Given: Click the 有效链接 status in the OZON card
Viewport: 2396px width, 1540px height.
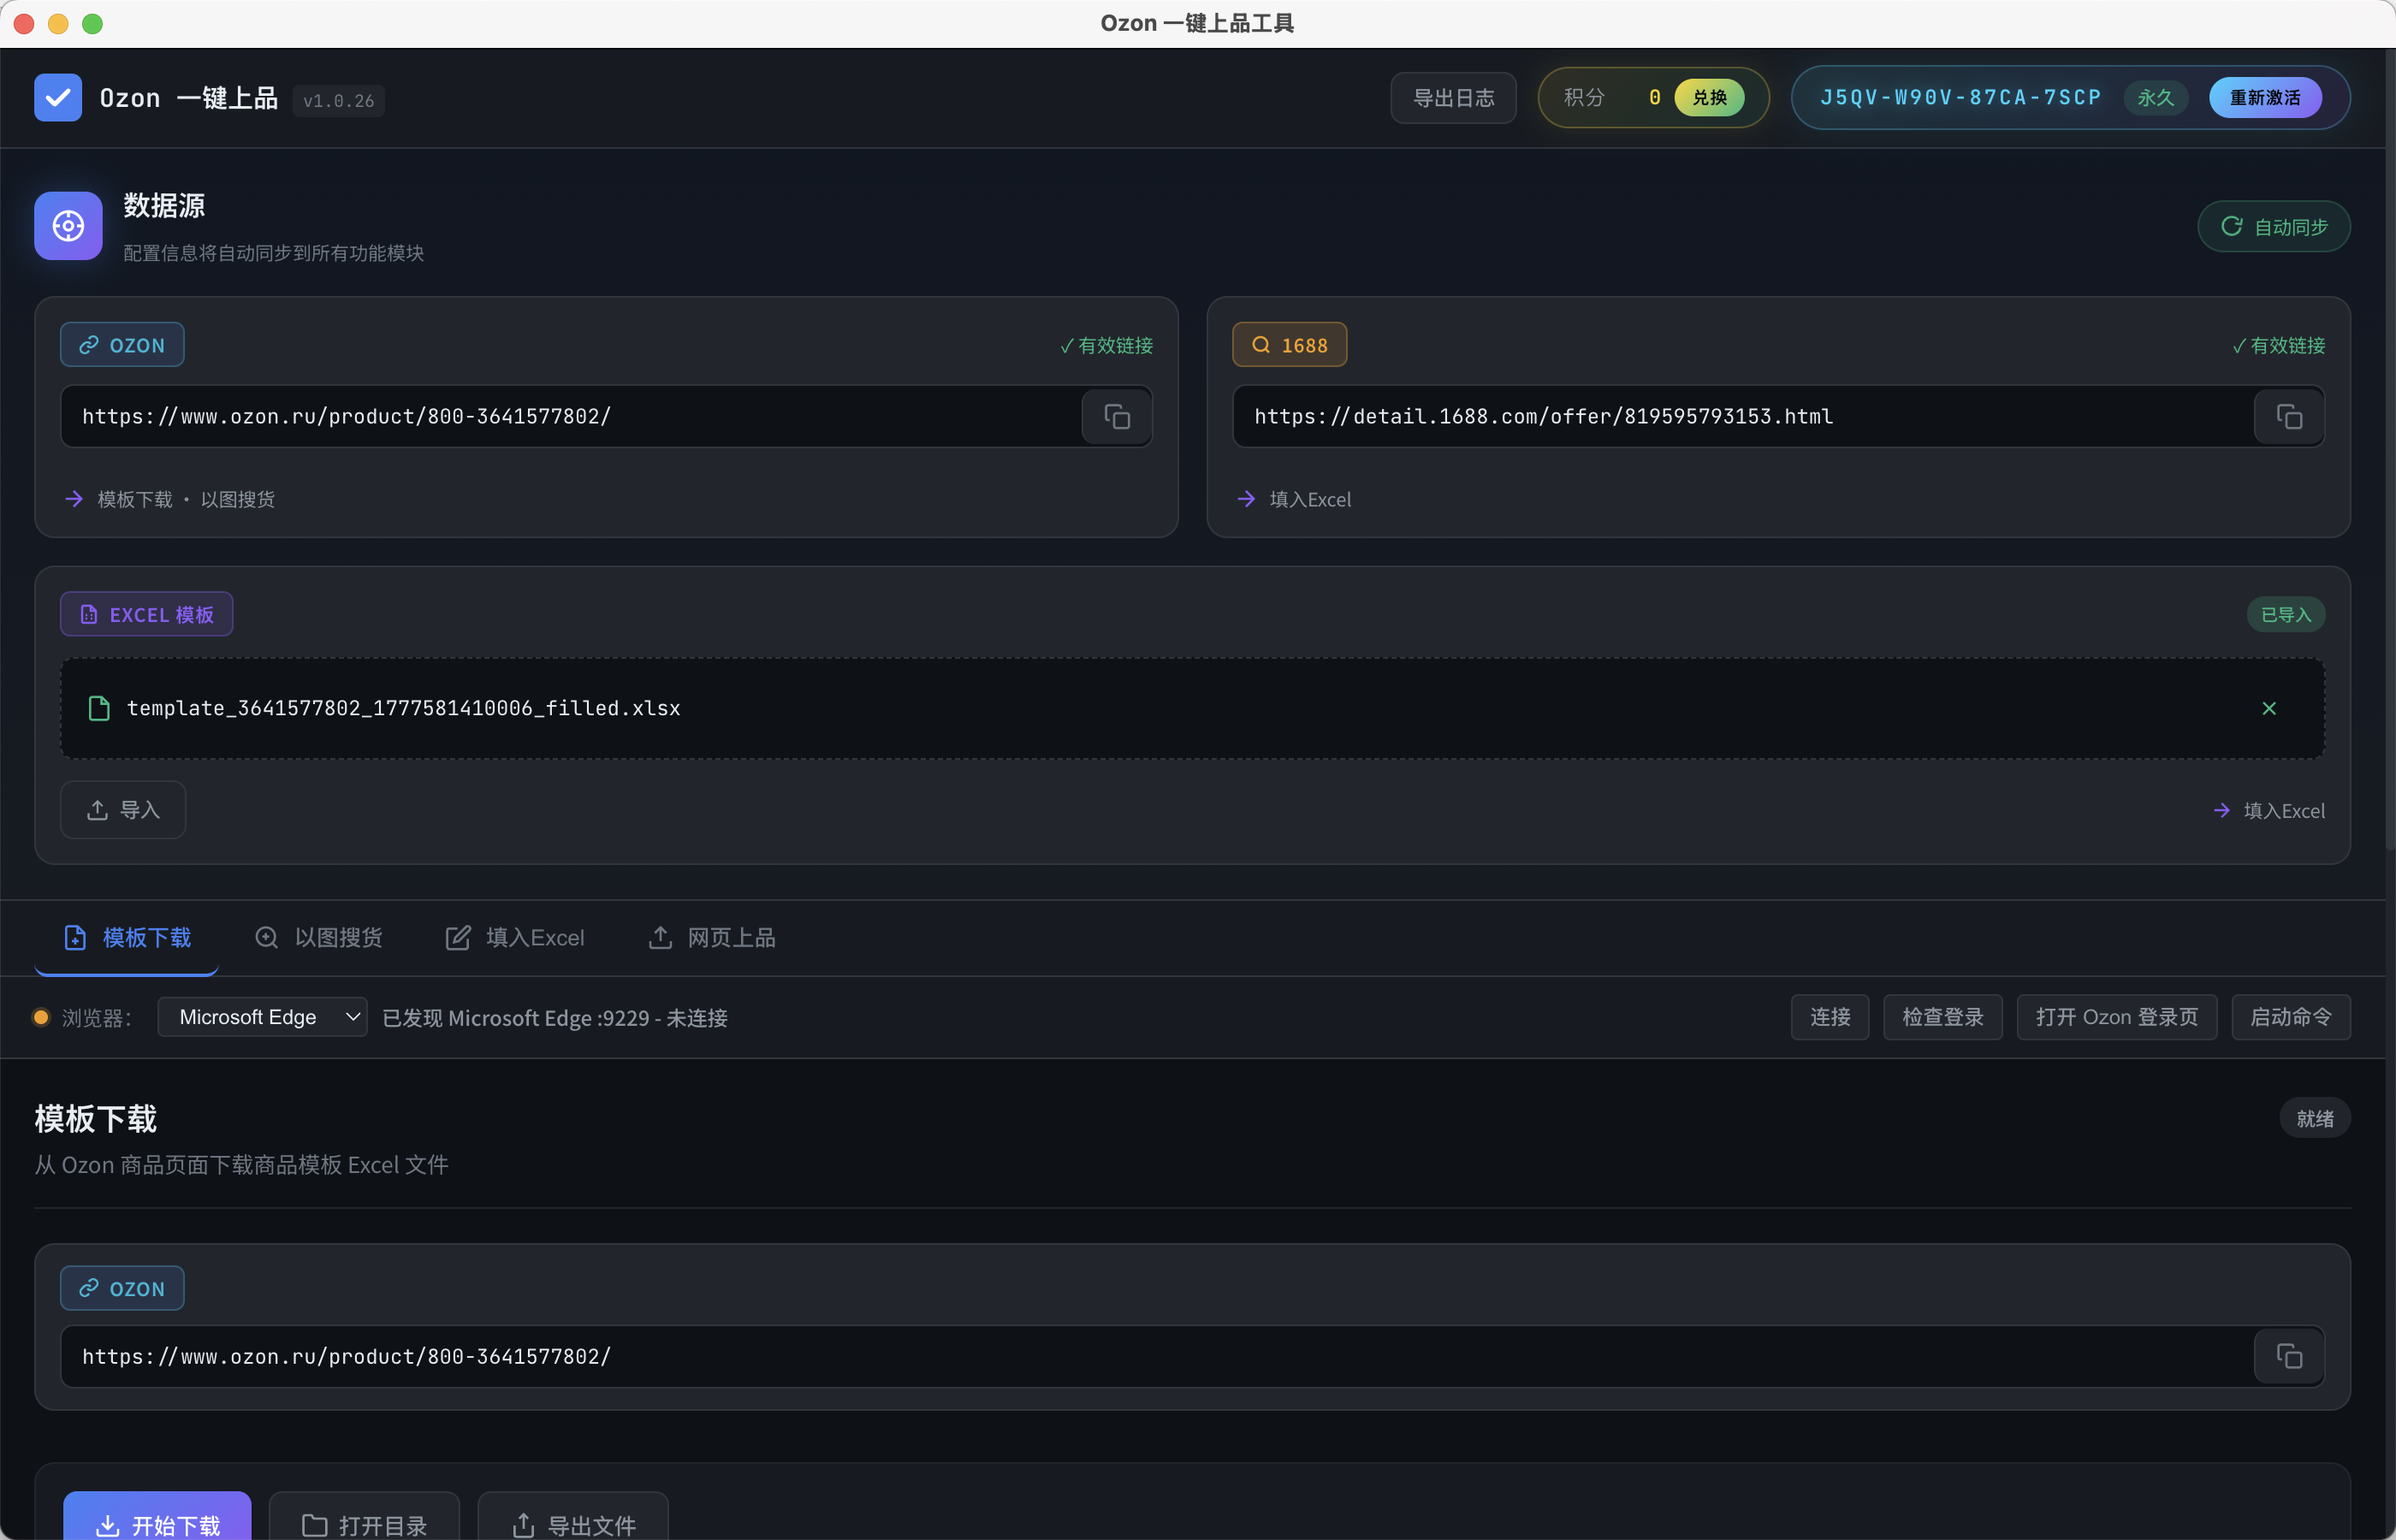Looking at the screenshot, I should [1106, 345].
